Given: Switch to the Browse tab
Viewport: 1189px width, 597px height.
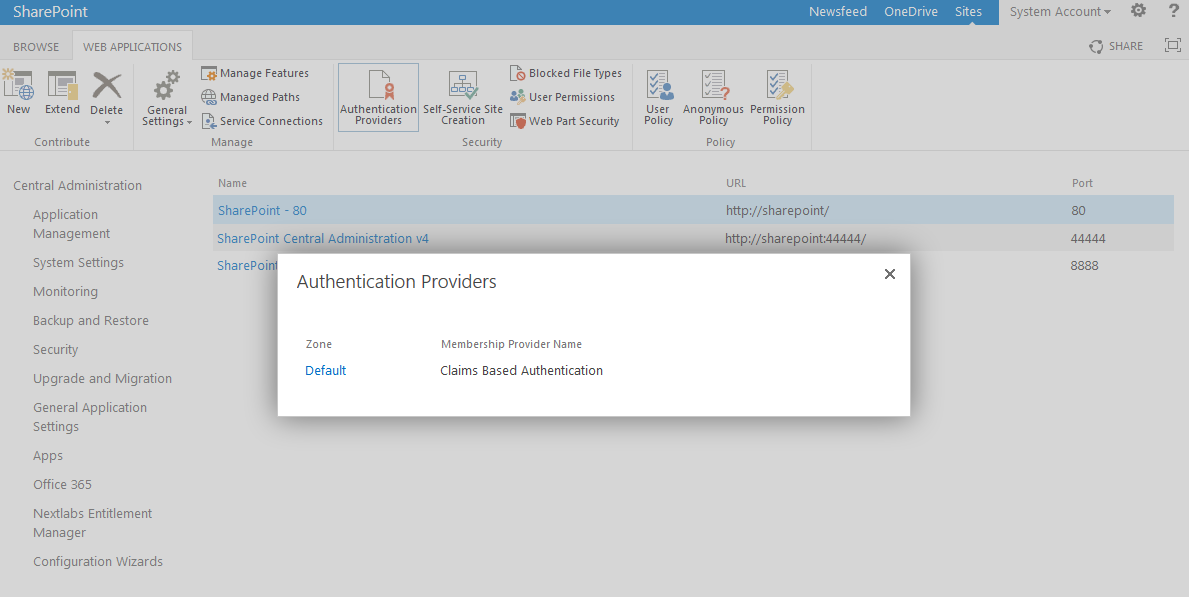Looking at the screenshot, I should click(x=36, y=46).
